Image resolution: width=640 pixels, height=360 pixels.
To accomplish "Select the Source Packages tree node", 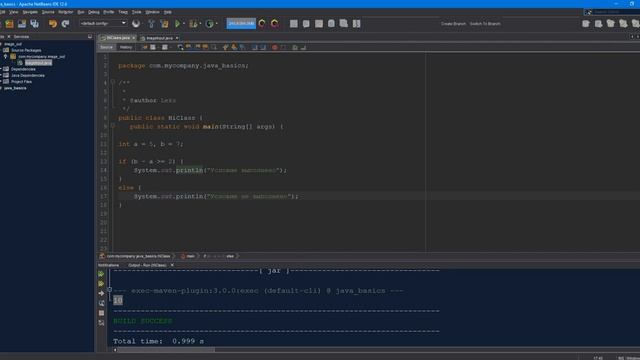I will 26,50.
